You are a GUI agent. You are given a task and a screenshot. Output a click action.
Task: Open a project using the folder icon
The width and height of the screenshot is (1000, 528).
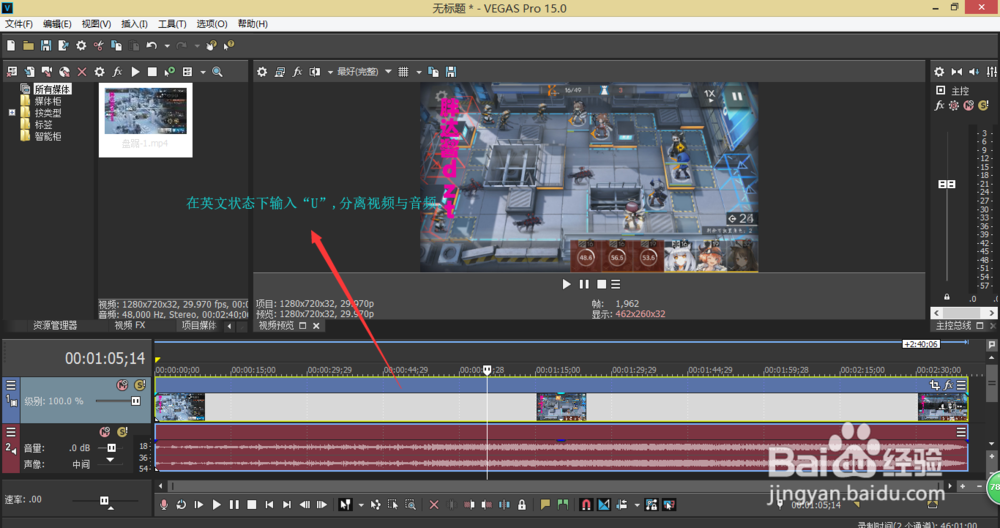click(28, 45)
